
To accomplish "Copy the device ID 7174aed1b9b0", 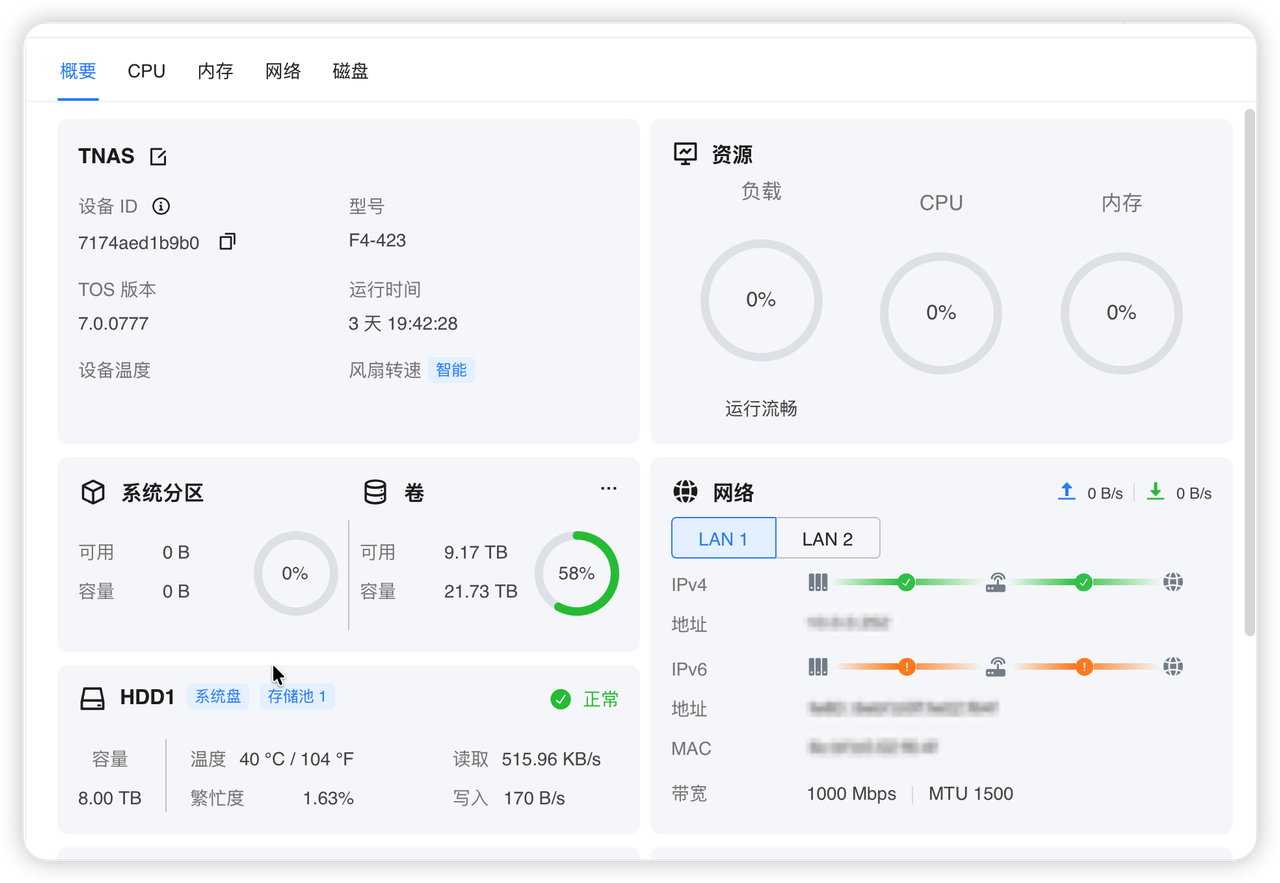I will click(x=227, y=242).
